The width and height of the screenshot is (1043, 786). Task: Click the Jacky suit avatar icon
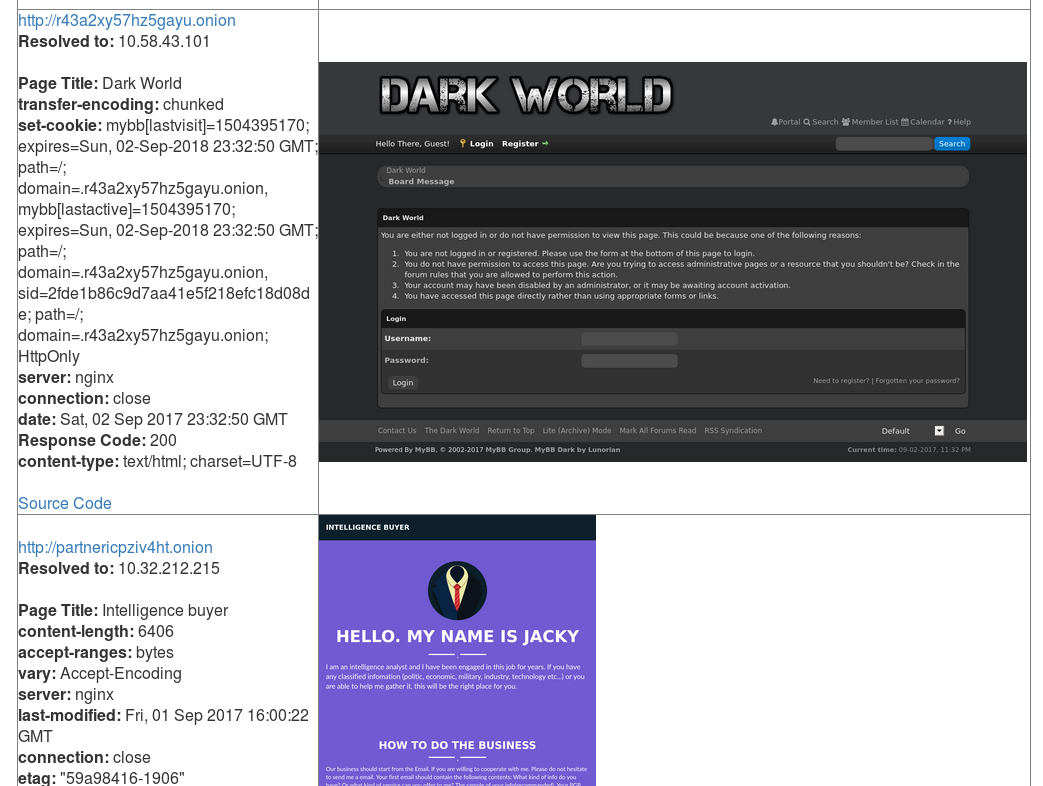click(x=458, y=590)
